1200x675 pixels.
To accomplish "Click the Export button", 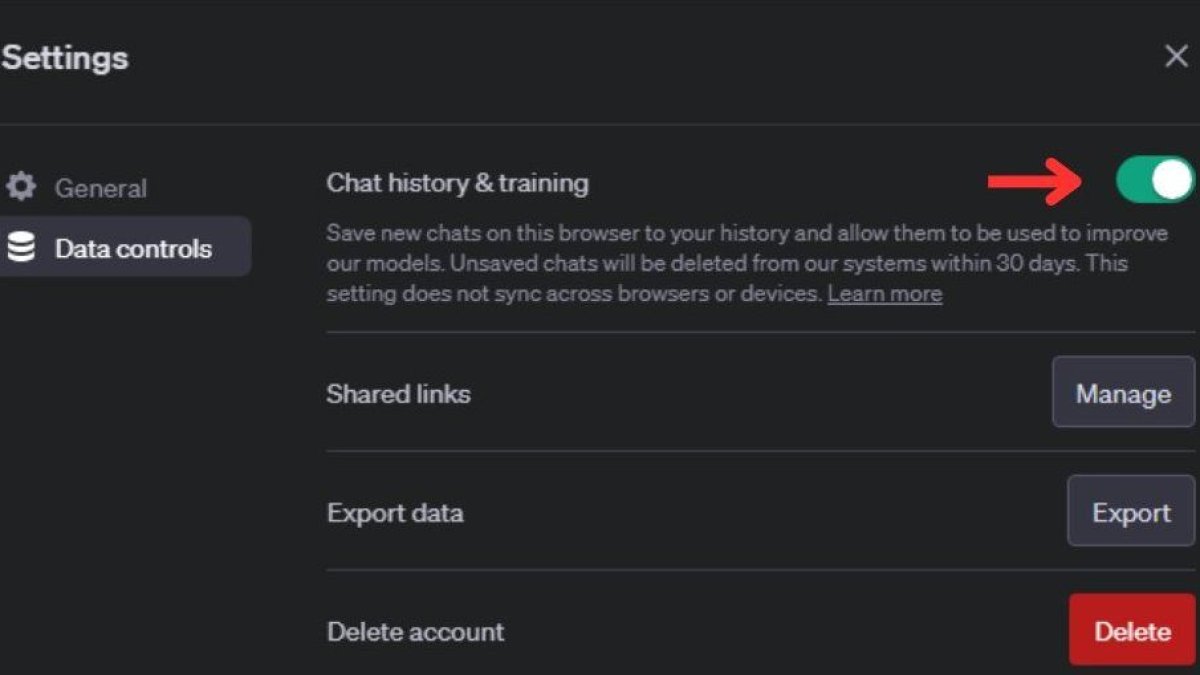I will pyautogui.click(x=1131, y=512).
